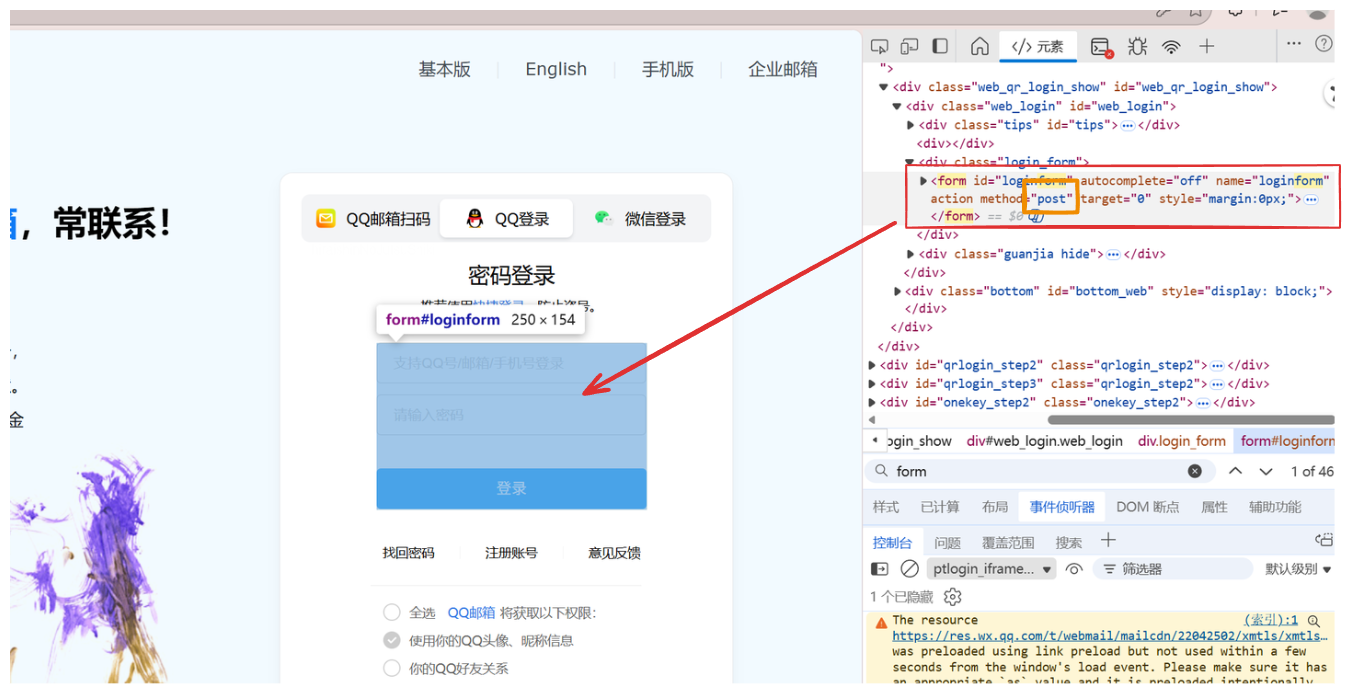Click the WeChat icon in 微信登录
The height and width of the screenshot is (693, 1349).
603,218
